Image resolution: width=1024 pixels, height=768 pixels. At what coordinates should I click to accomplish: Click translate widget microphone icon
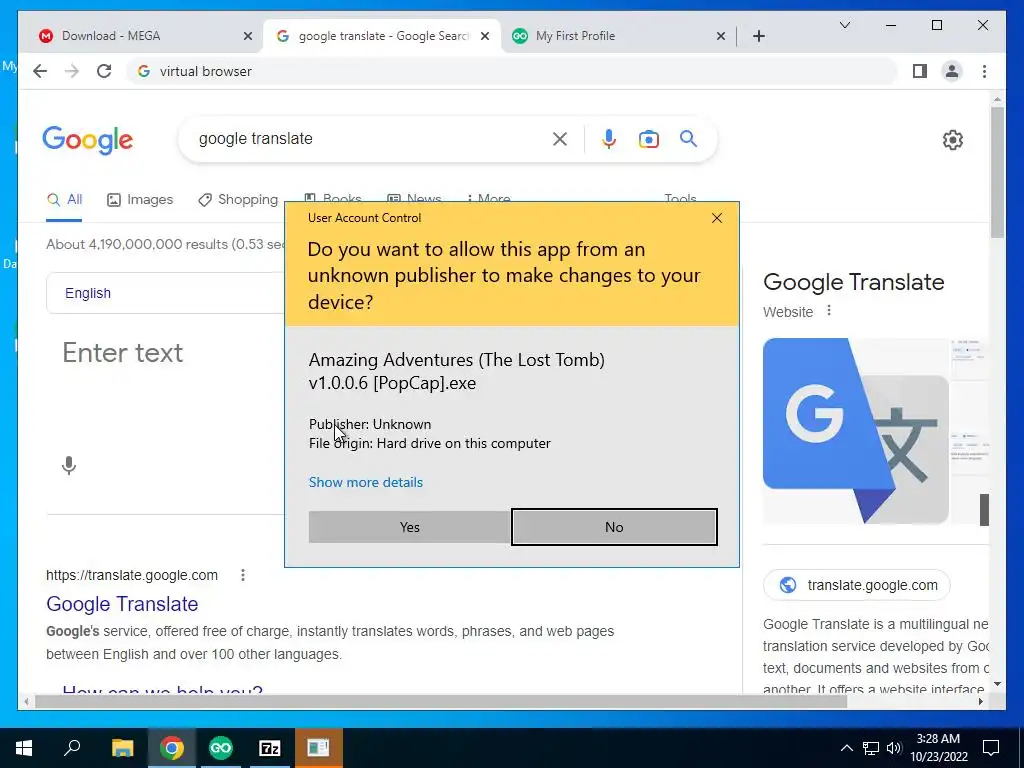(69, 466)
